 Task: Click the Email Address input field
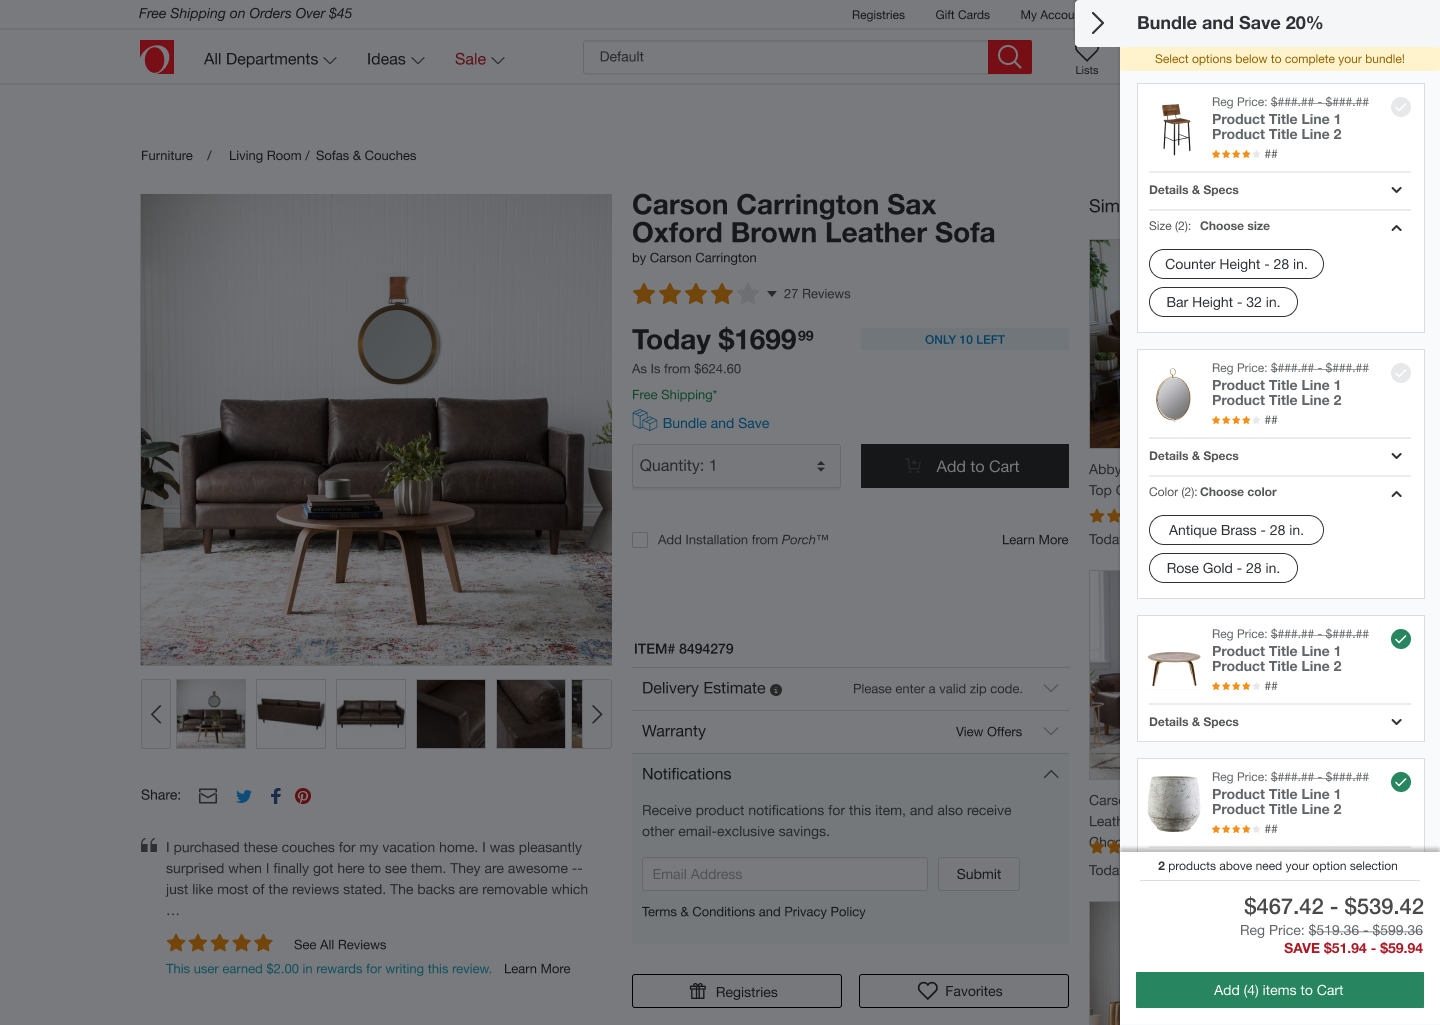(x=785, y=874)
